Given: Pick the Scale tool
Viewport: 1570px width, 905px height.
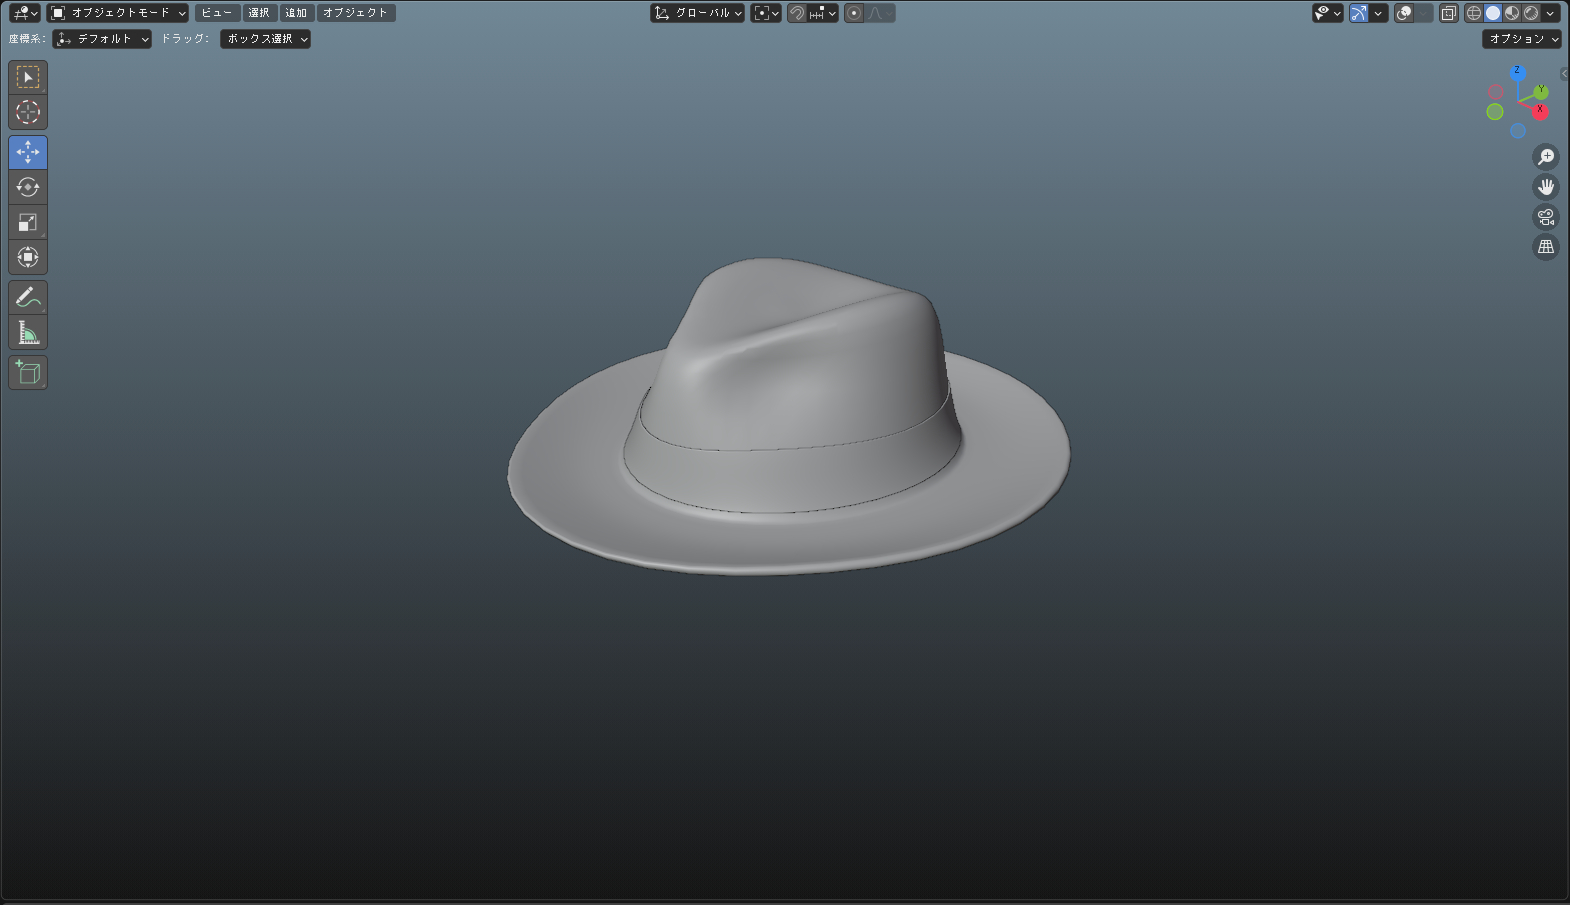Looking at the screenshot, I should click(x=28, y=223).
